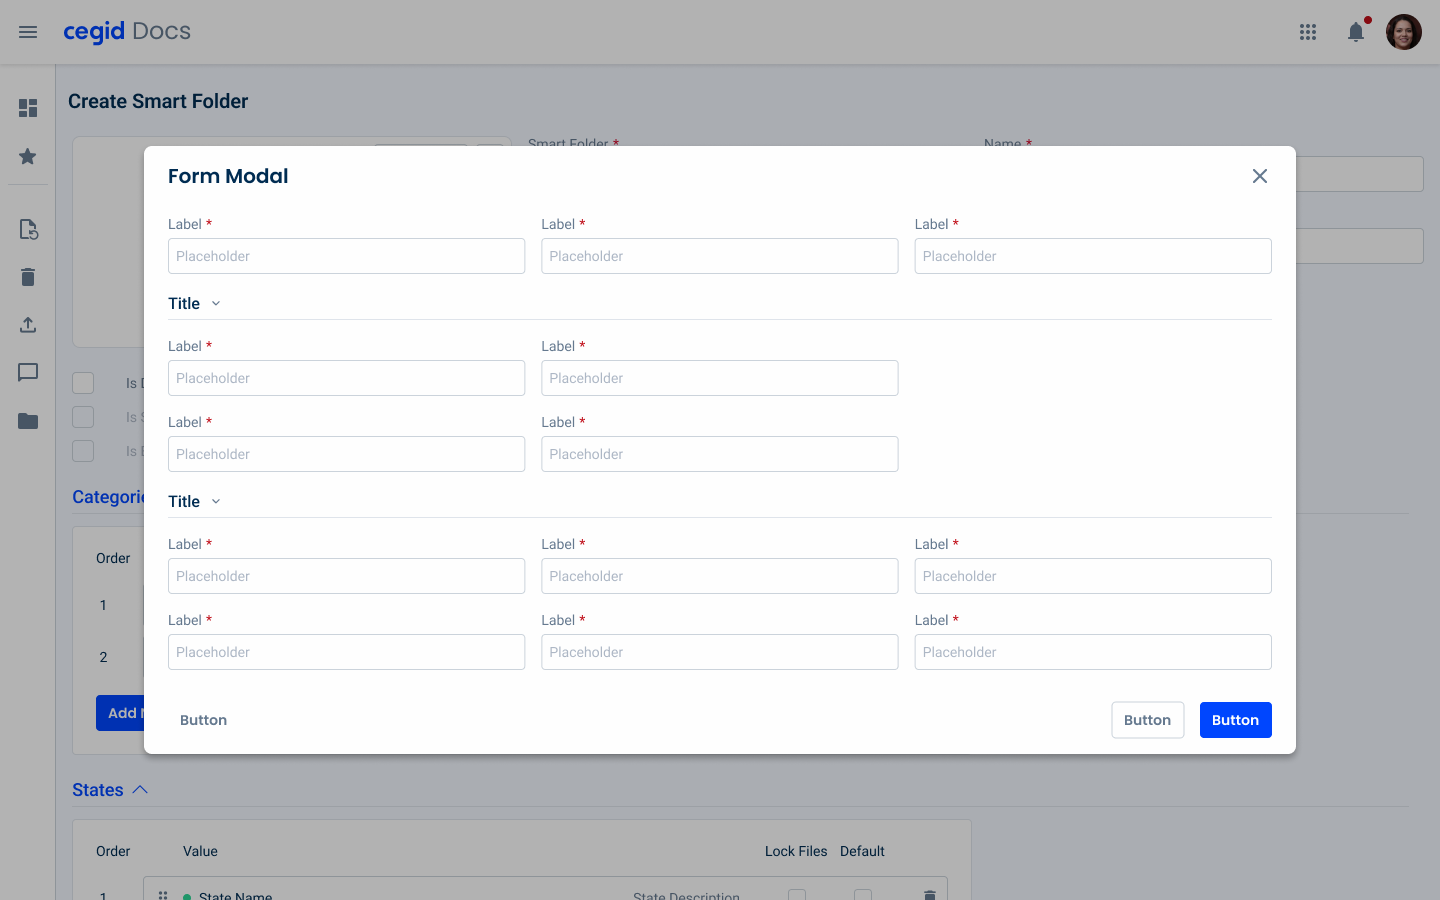Click the upload icon in sidebar
1440x900 pixels.
pos(28,325)
